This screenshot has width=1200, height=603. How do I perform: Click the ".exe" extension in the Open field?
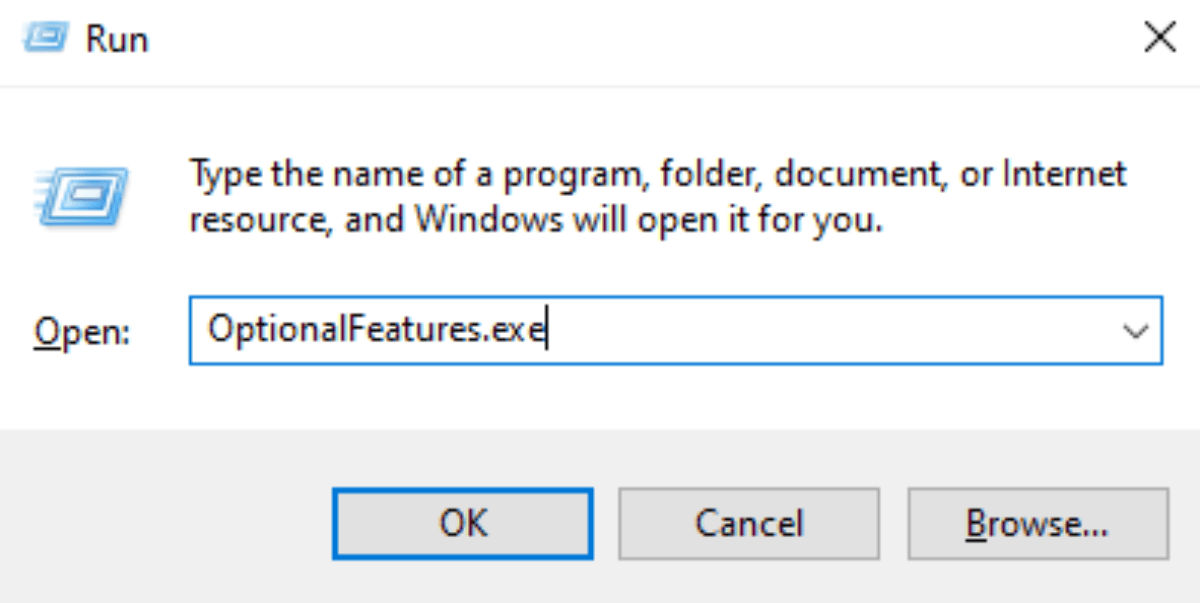point(514,330)
